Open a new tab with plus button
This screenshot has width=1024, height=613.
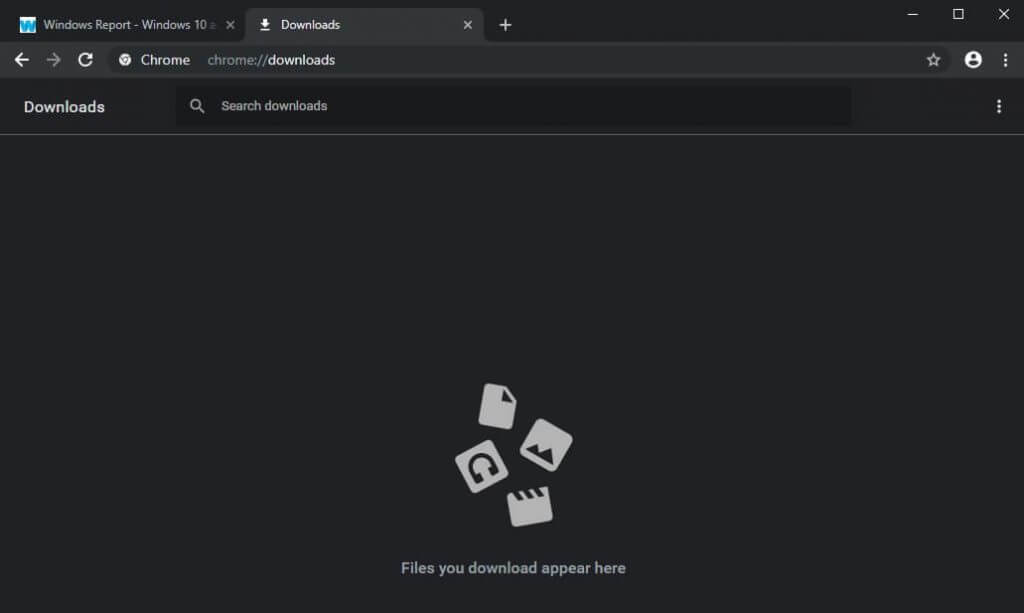[505, 25]
